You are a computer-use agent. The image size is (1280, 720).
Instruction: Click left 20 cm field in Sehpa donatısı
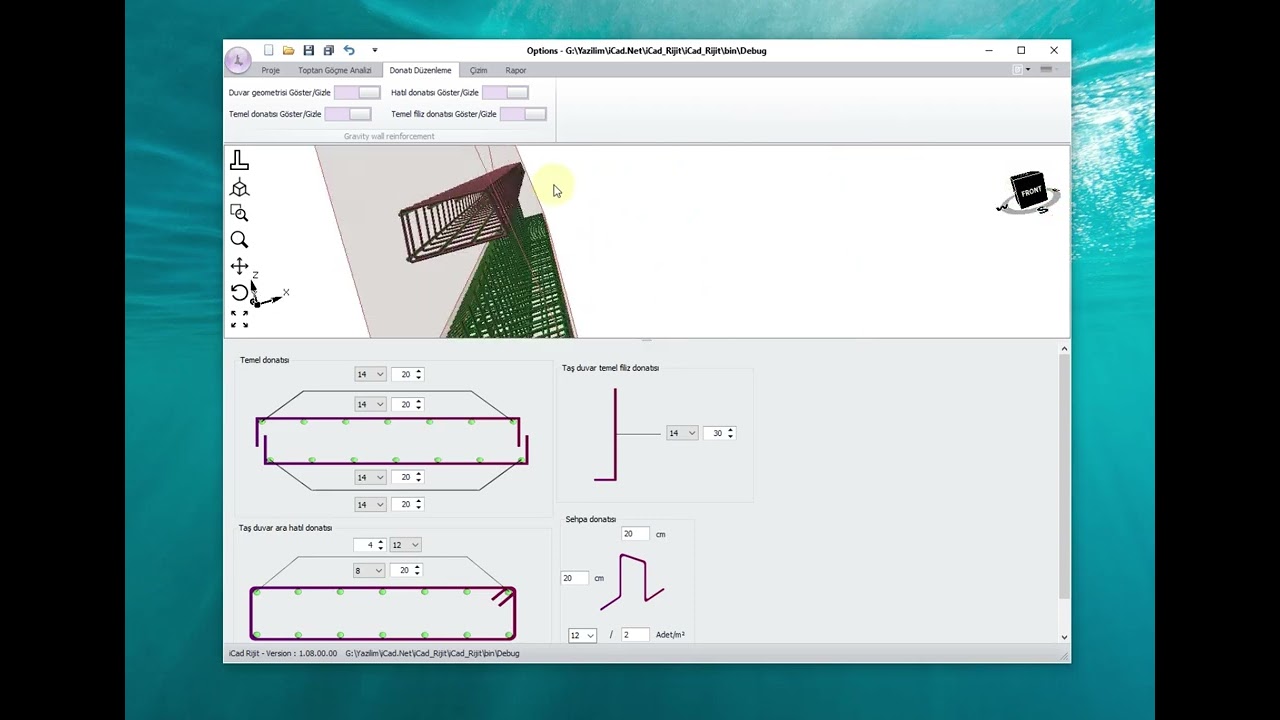click(x=575, y=578)
